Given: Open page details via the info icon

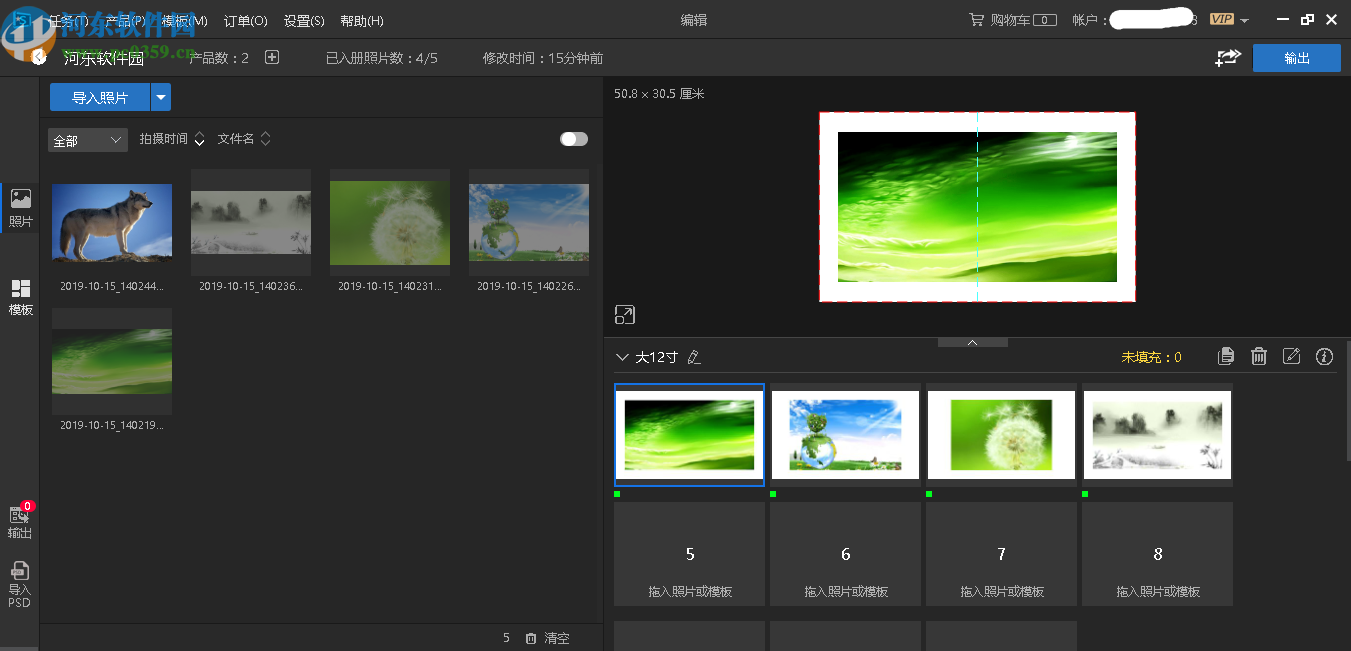Looking at the screenshot, I should 1324,356.
